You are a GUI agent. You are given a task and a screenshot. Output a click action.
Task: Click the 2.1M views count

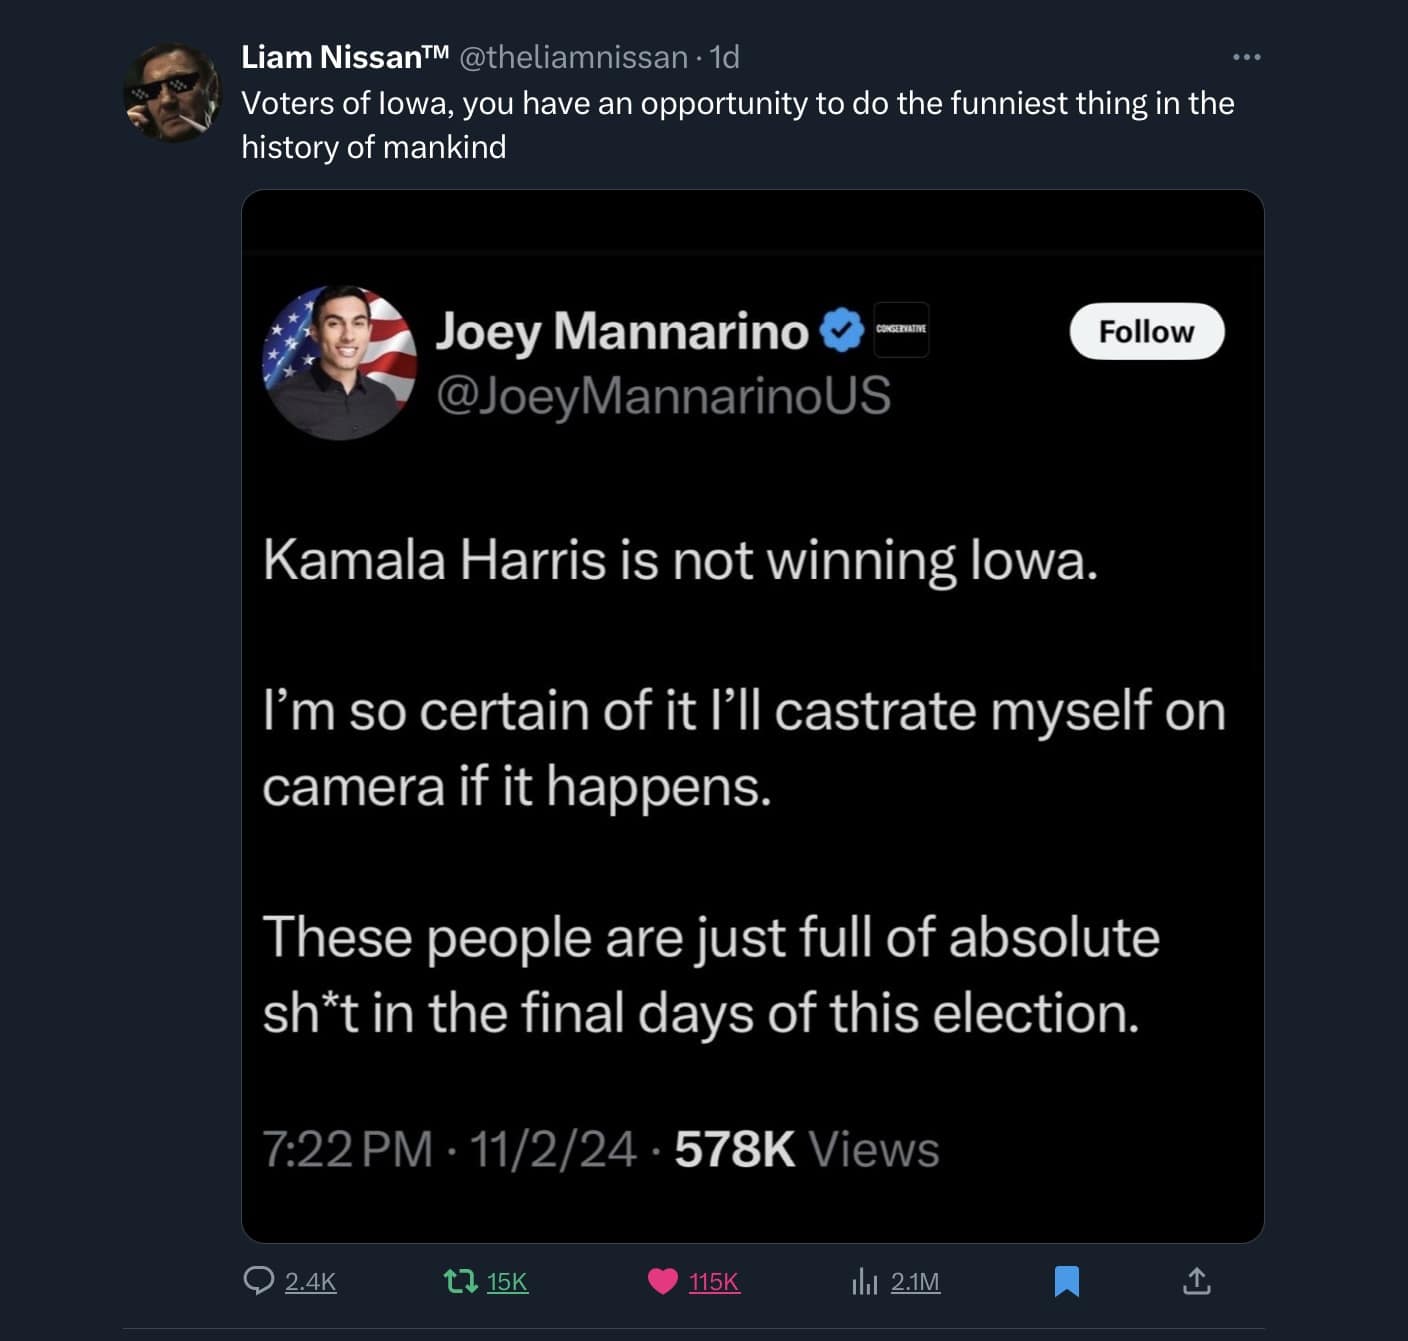(915, 1282)
